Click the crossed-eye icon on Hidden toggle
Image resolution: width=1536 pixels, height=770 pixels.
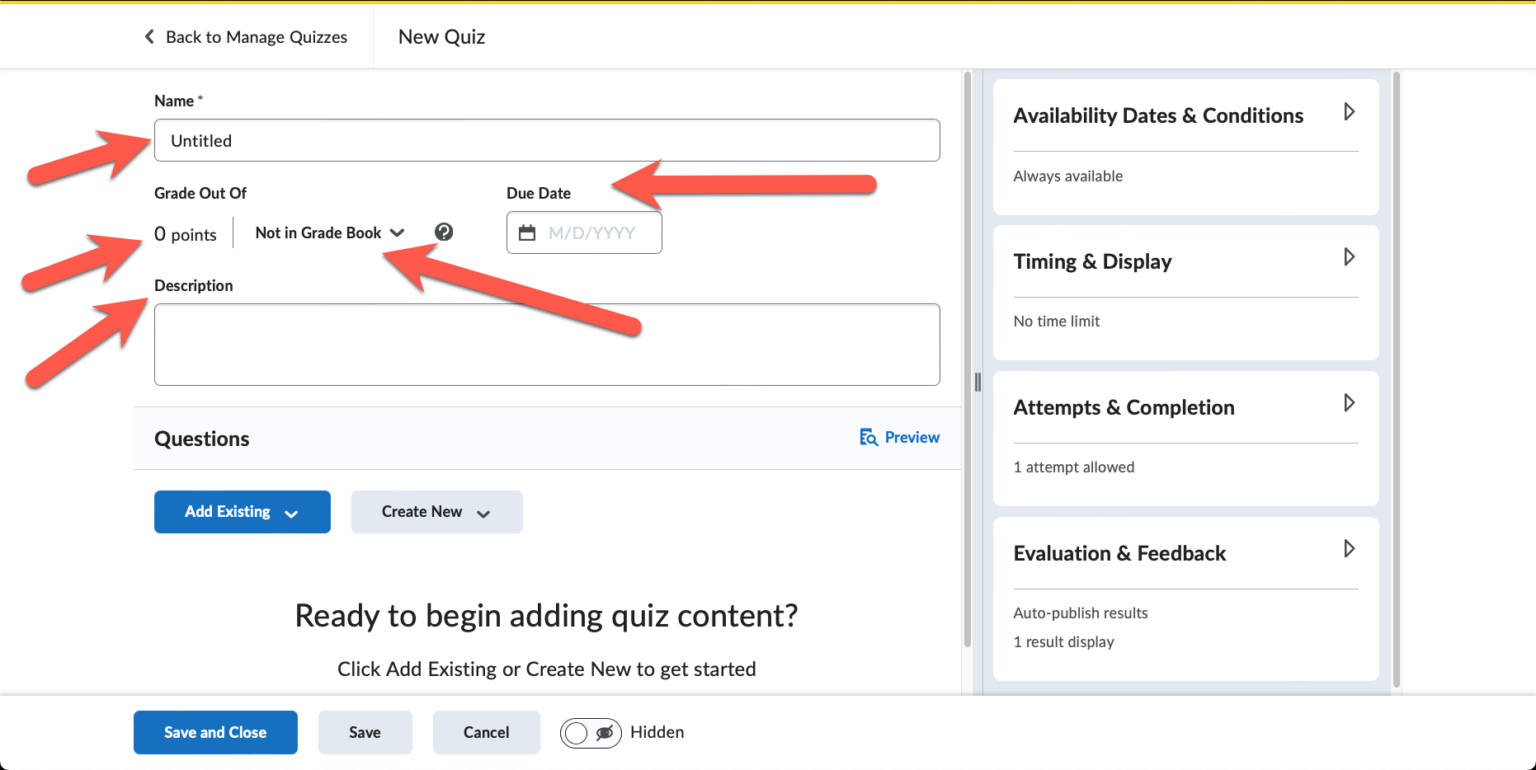[603, 732]
